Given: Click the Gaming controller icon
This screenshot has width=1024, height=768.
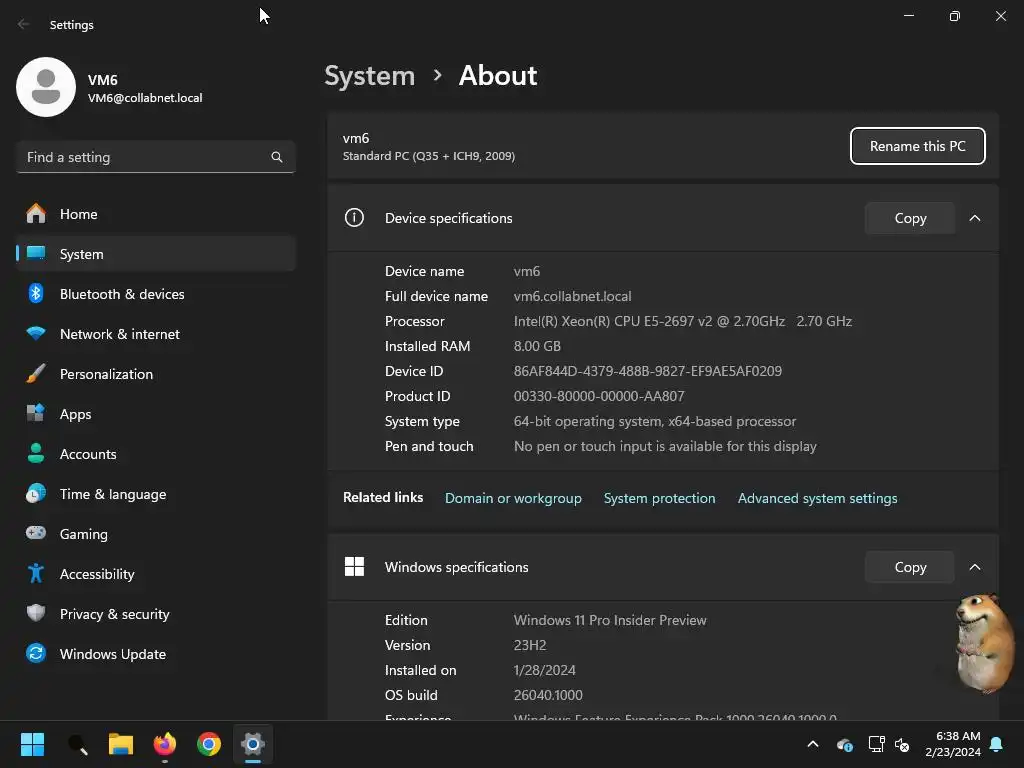Looking at the screenshot, I should point(36,533).
